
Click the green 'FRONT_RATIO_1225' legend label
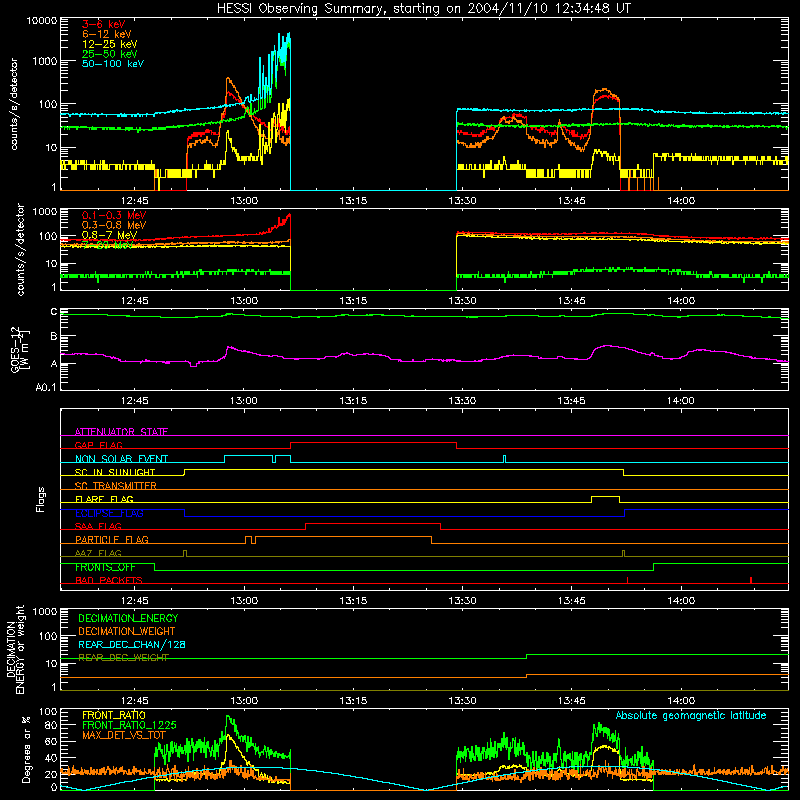129,725
